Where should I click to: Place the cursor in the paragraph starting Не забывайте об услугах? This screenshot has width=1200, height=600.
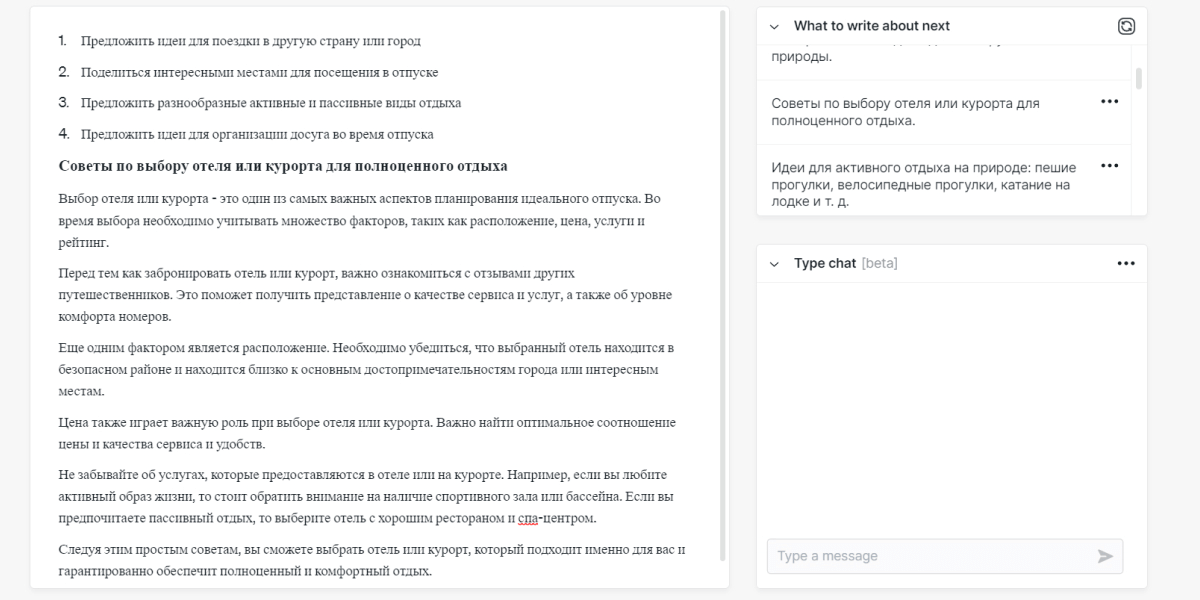(366, 497)
